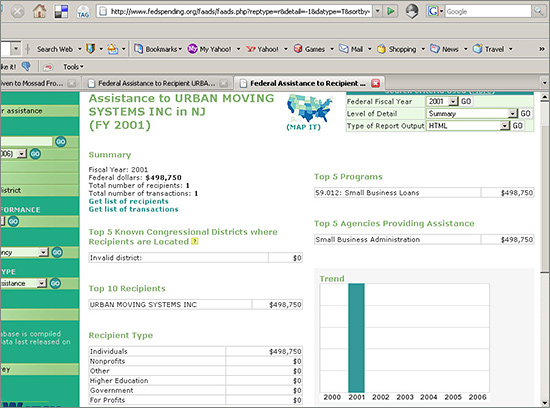Close the active Federal Assistance tab
550x408 pixels.
click(x=376, y=83)
